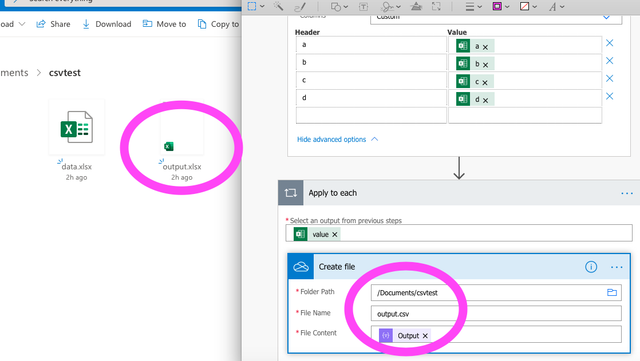Click the Apply to each header
Viewport: 640px width, 361px height.
pos(459,193)
